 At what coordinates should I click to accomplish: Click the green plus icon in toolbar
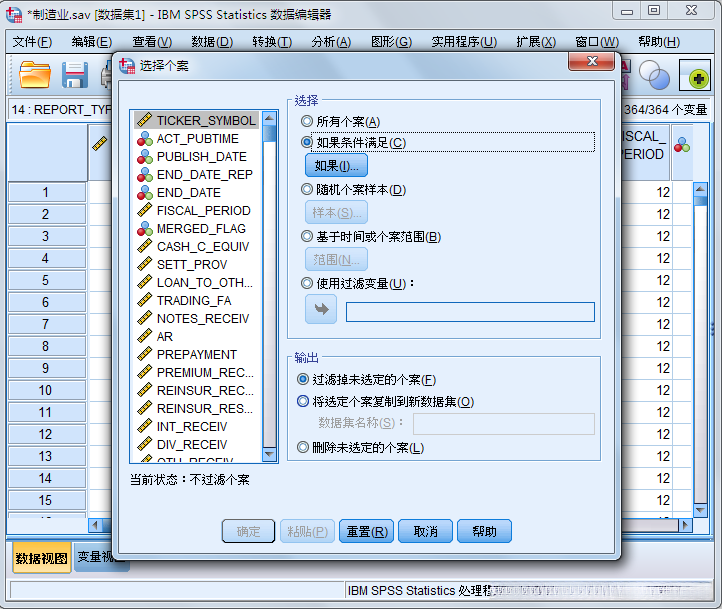695,75
